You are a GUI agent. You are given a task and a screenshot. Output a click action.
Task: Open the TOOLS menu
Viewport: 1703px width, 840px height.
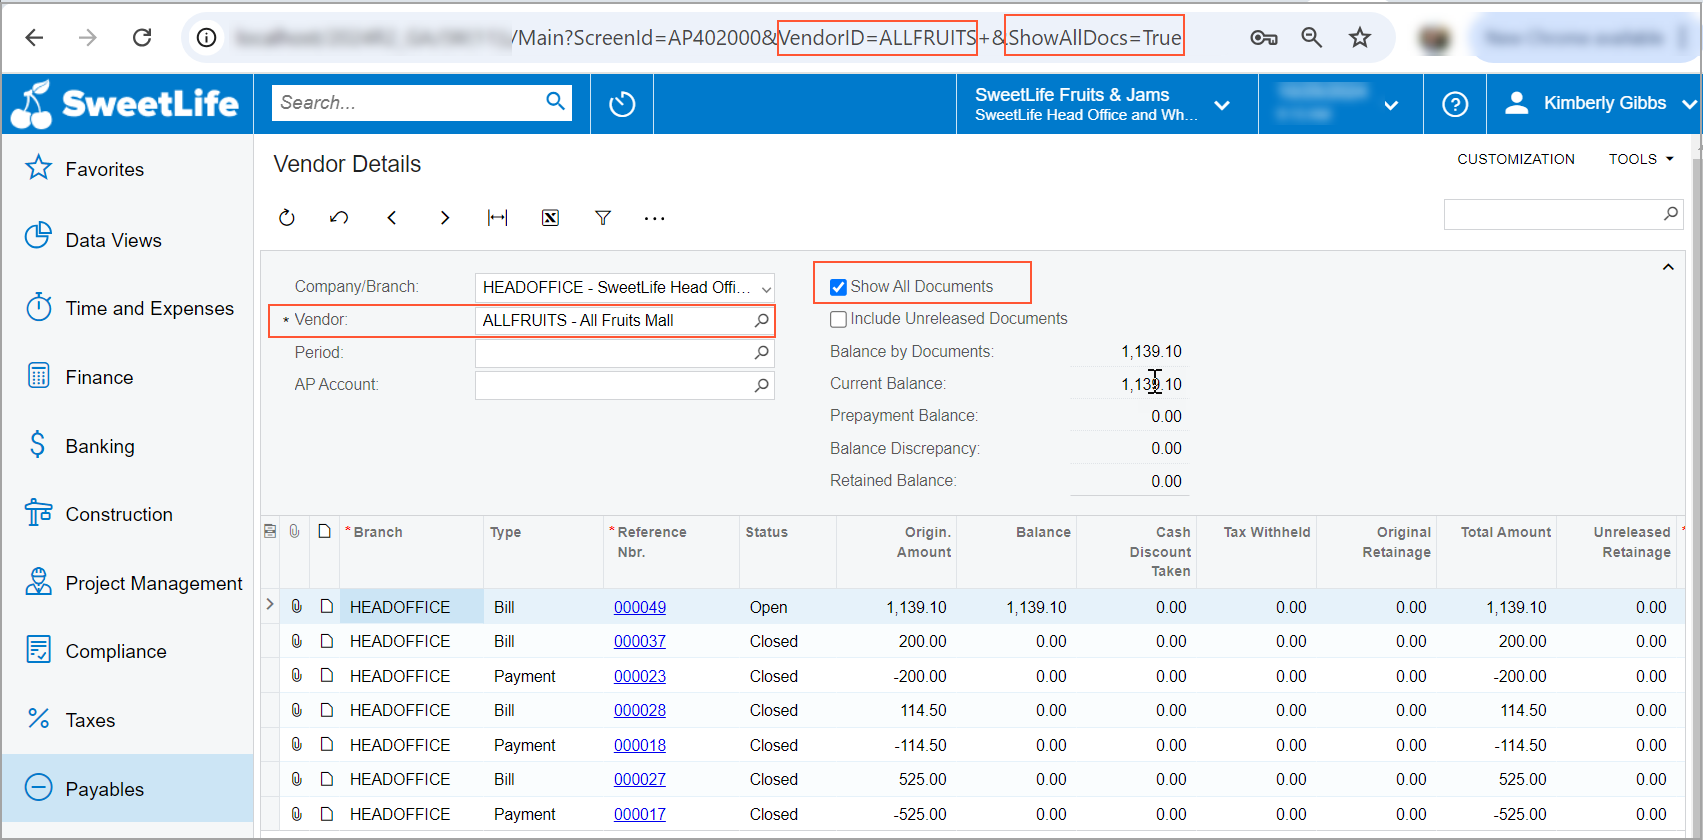[x=1640, y=159]
